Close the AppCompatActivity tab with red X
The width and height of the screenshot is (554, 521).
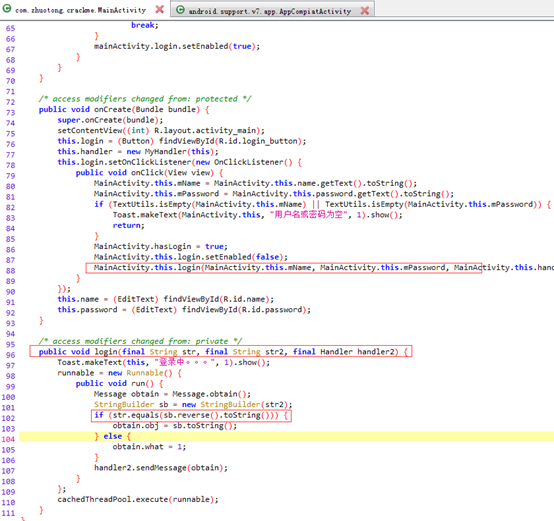[365, 11]
